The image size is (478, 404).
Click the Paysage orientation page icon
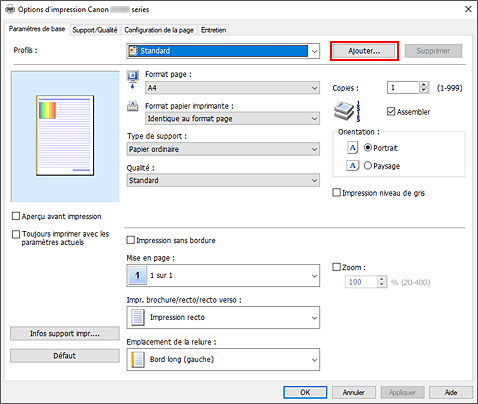click(353, 166)
